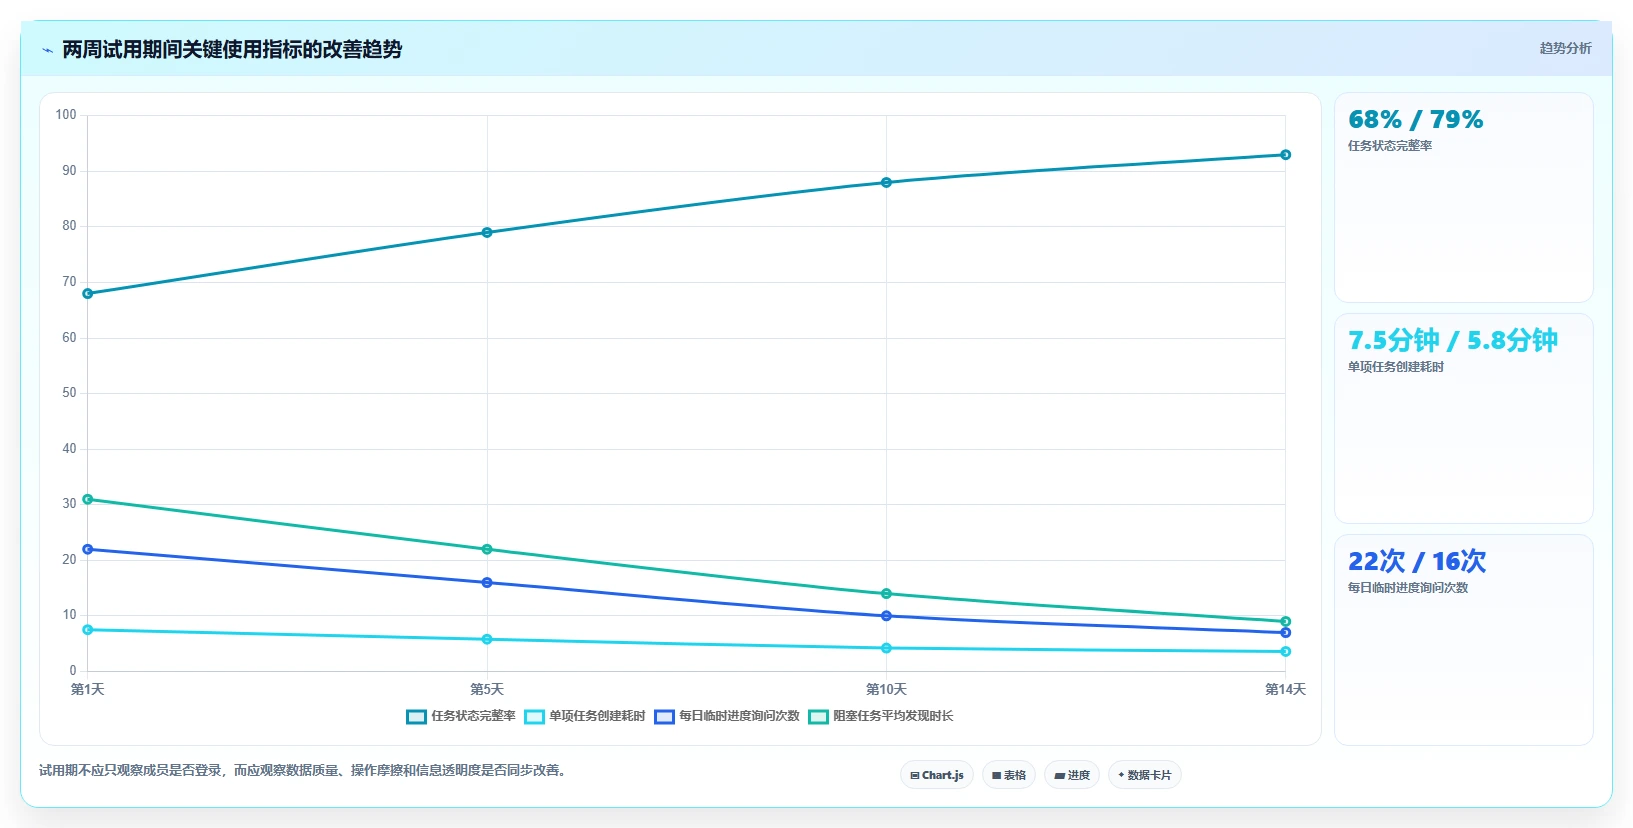
Task: Select the 第10天 point on the 阻塞任务平均发现时长 line
Action: point(886,594)
